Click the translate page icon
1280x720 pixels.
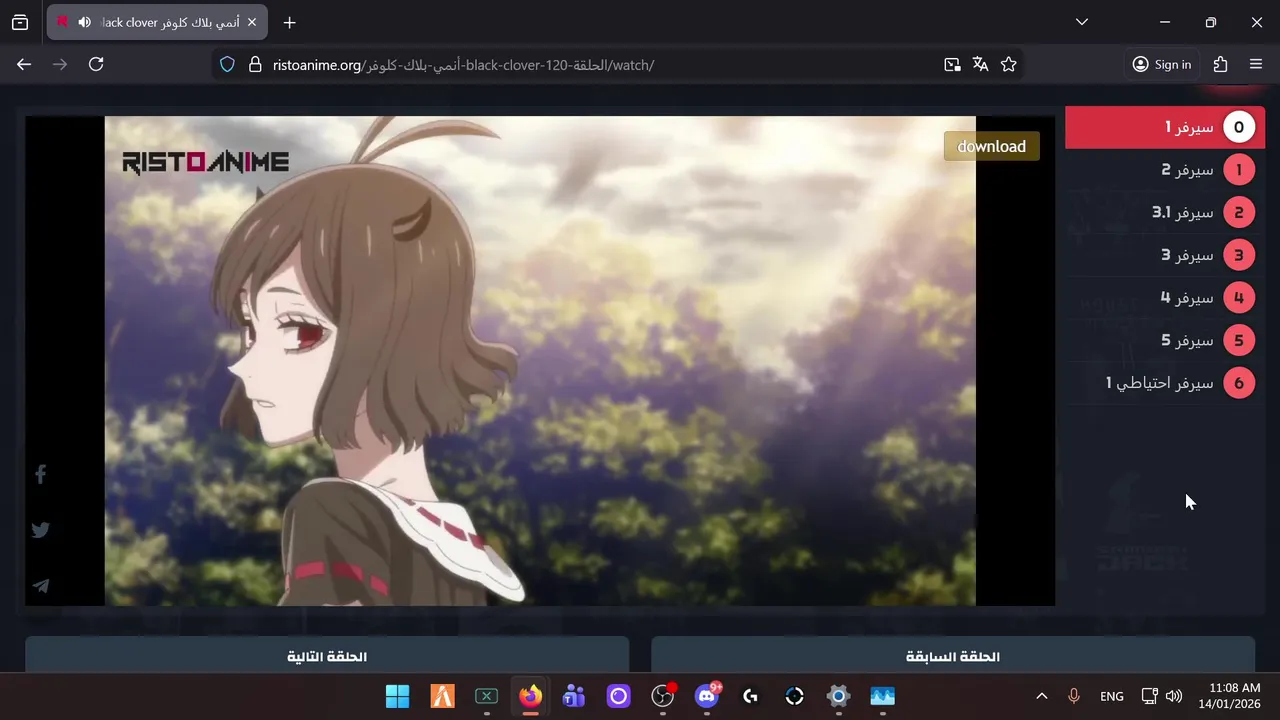pos(980,65)
